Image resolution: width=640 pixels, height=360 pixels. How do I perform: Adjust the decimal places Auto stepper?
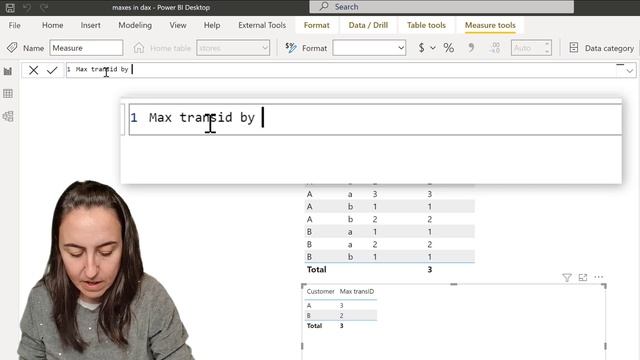click(x=547, y=48)
